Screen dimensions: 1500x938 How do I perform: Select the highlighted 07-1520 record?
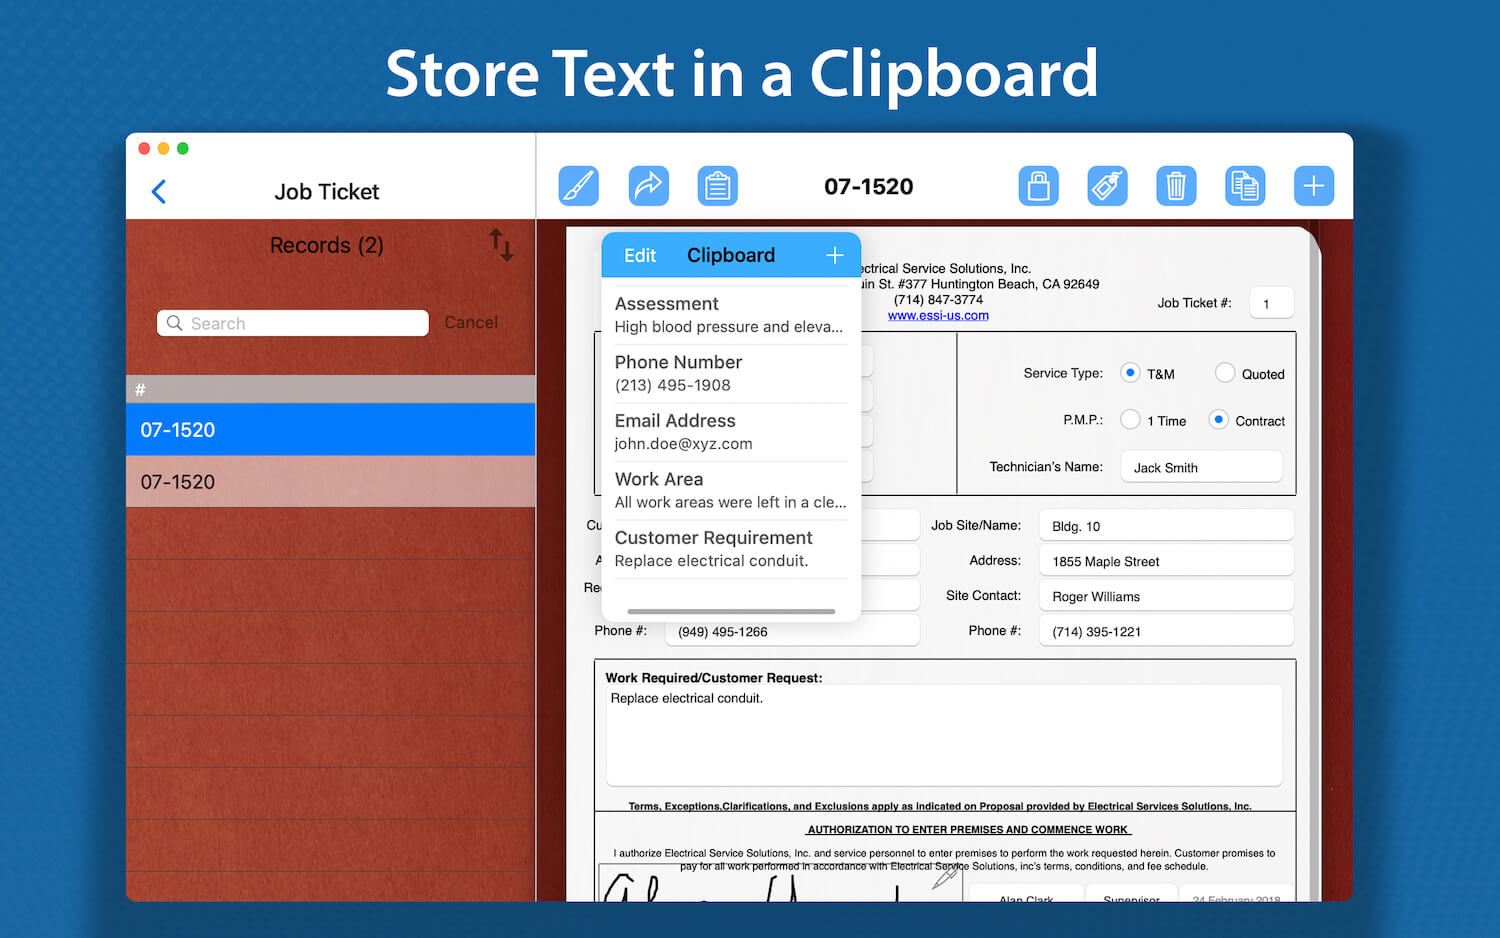330,429
